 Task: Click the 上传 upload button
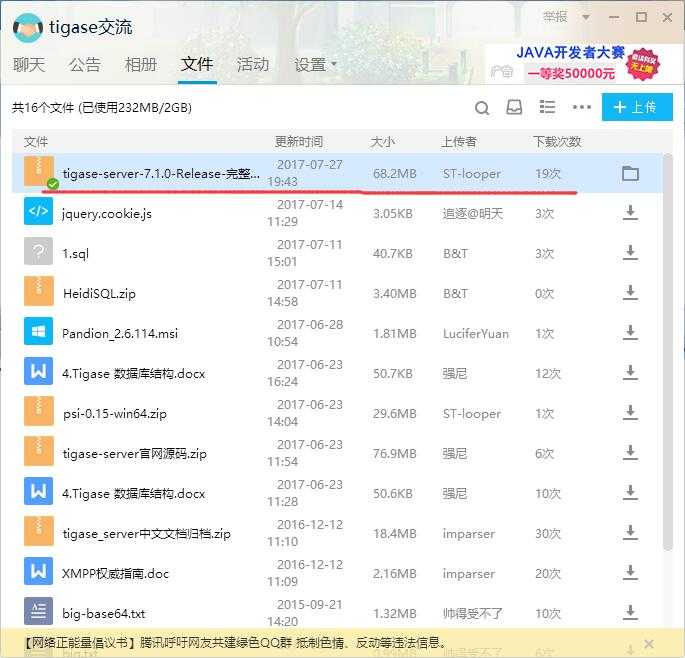[x=637, y=107]
